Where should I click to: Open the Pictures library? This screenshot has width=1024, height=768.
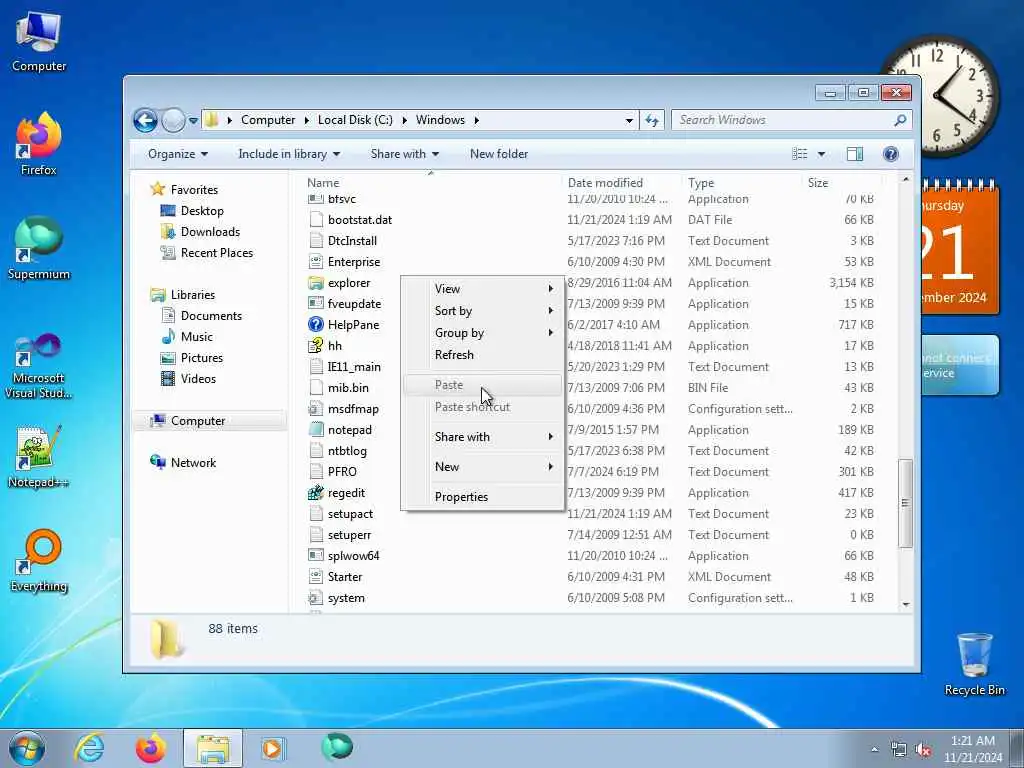pyautogui.click(x=202, y=358)
